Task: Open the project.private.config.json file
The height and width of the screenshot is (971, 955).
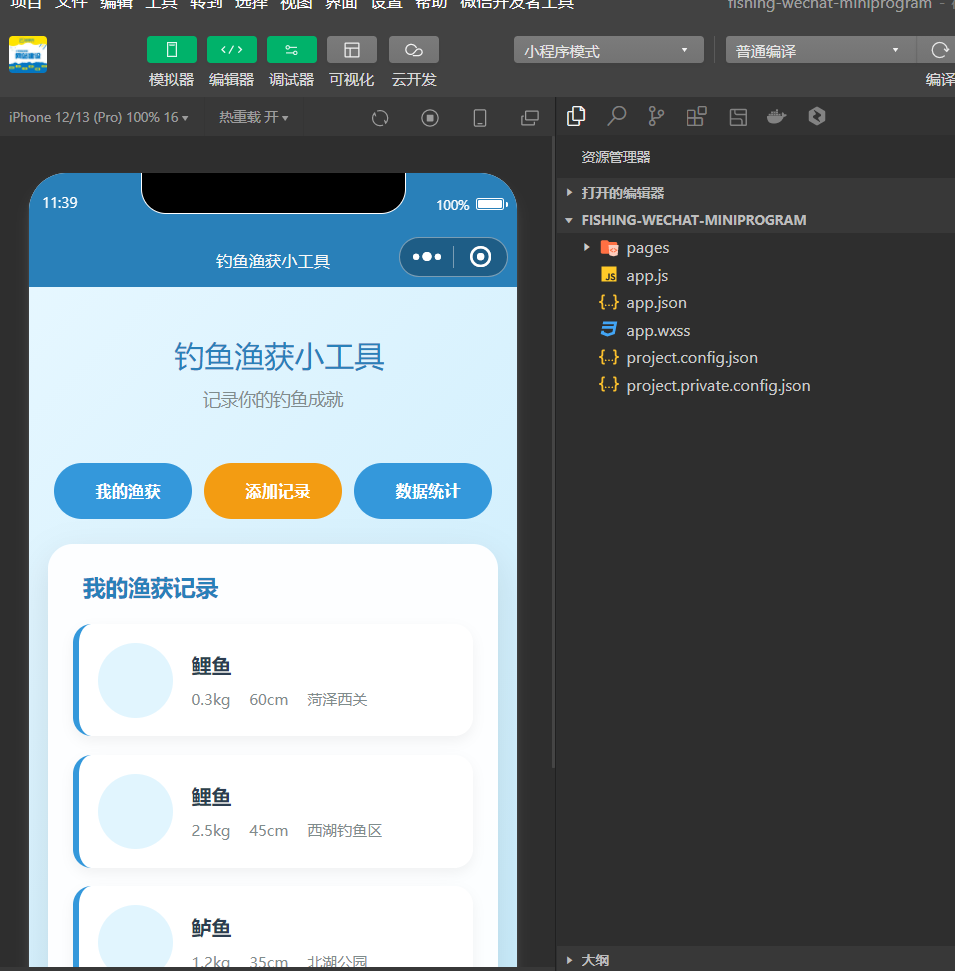Action: 756,386
